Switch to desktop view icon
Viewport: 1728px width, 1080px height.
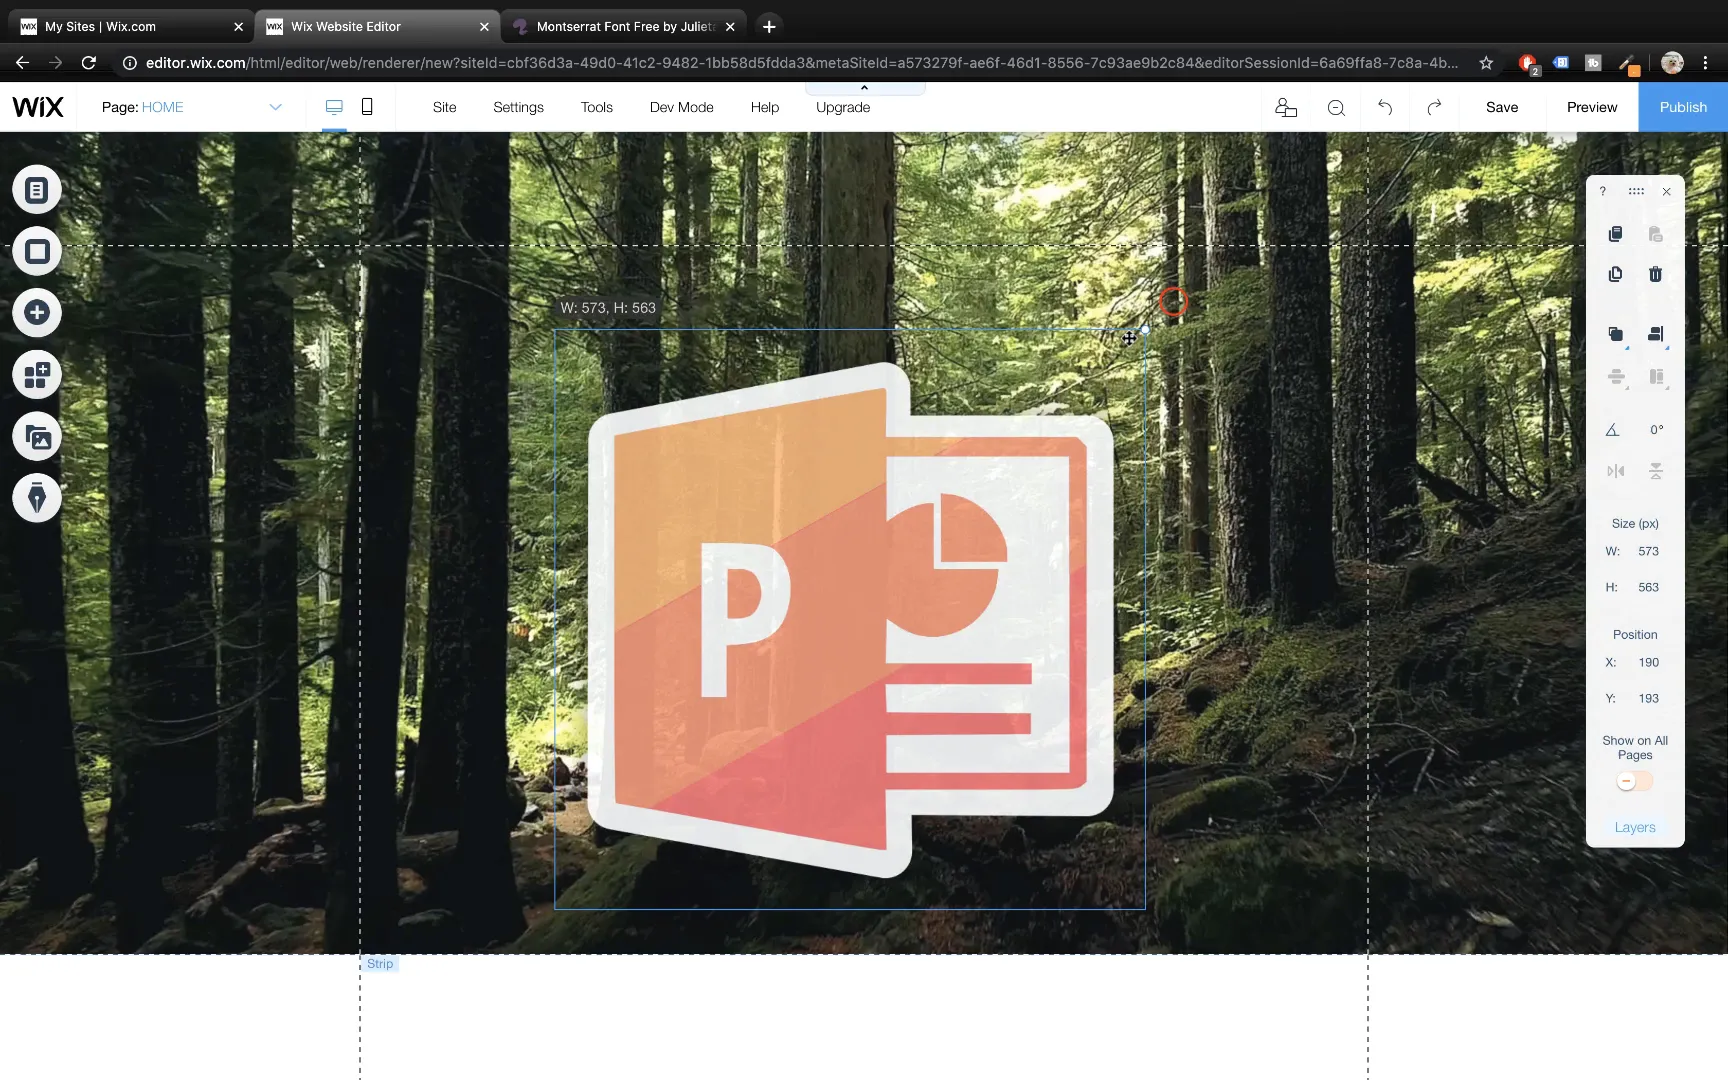[x=334, y=107]
